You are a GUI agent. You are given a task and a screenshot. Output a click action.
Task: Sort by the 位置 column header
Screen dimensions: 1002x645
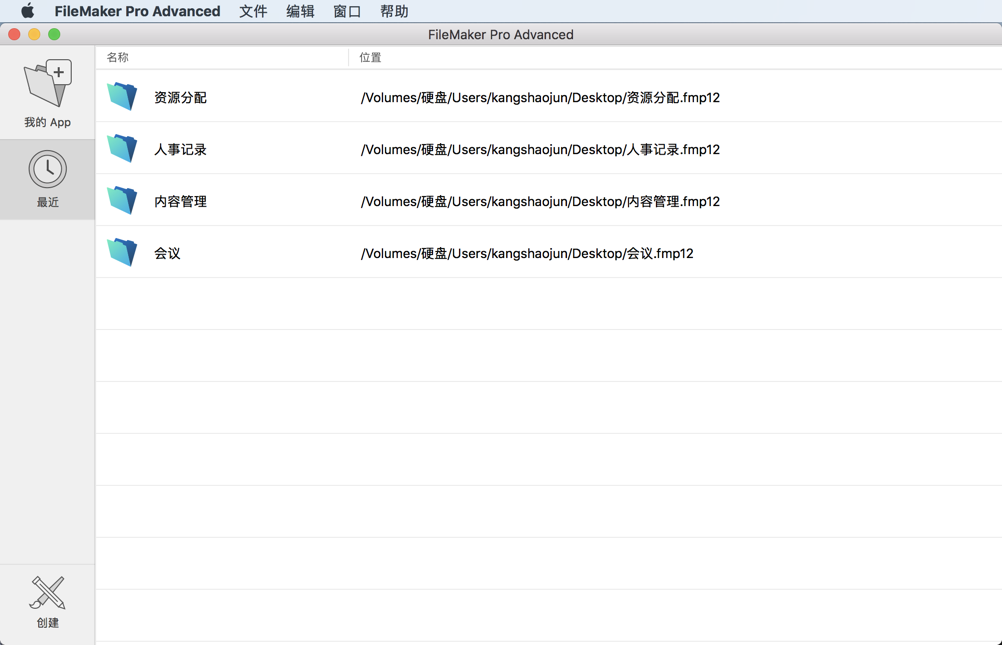[x=370, y=58]
